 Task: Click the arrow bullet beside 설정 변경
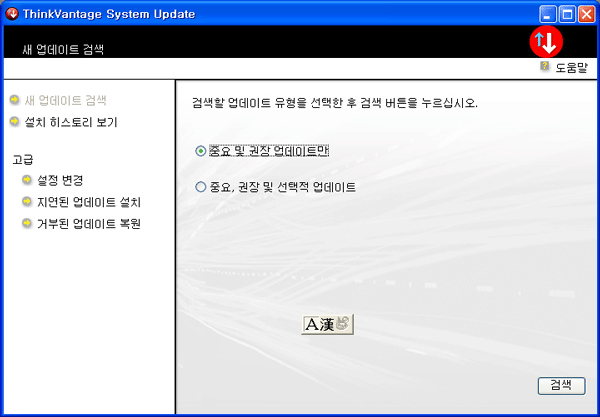click(x=27, y=179)
